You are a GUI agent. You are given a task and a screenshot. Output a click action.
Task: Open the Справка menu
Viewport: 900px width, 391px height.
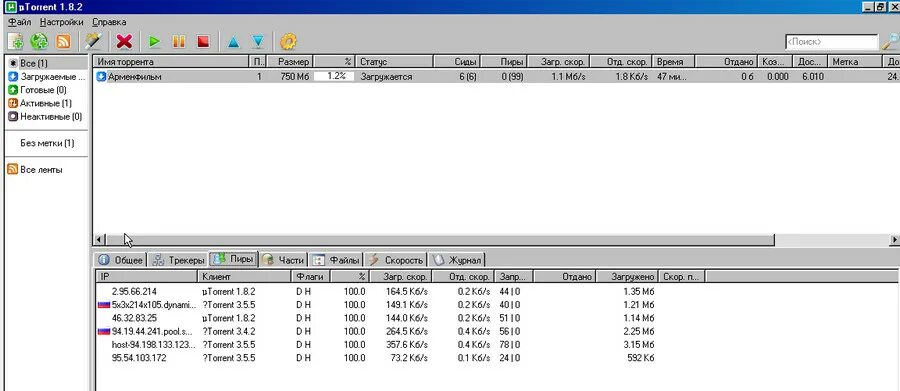tap(108, 22)
